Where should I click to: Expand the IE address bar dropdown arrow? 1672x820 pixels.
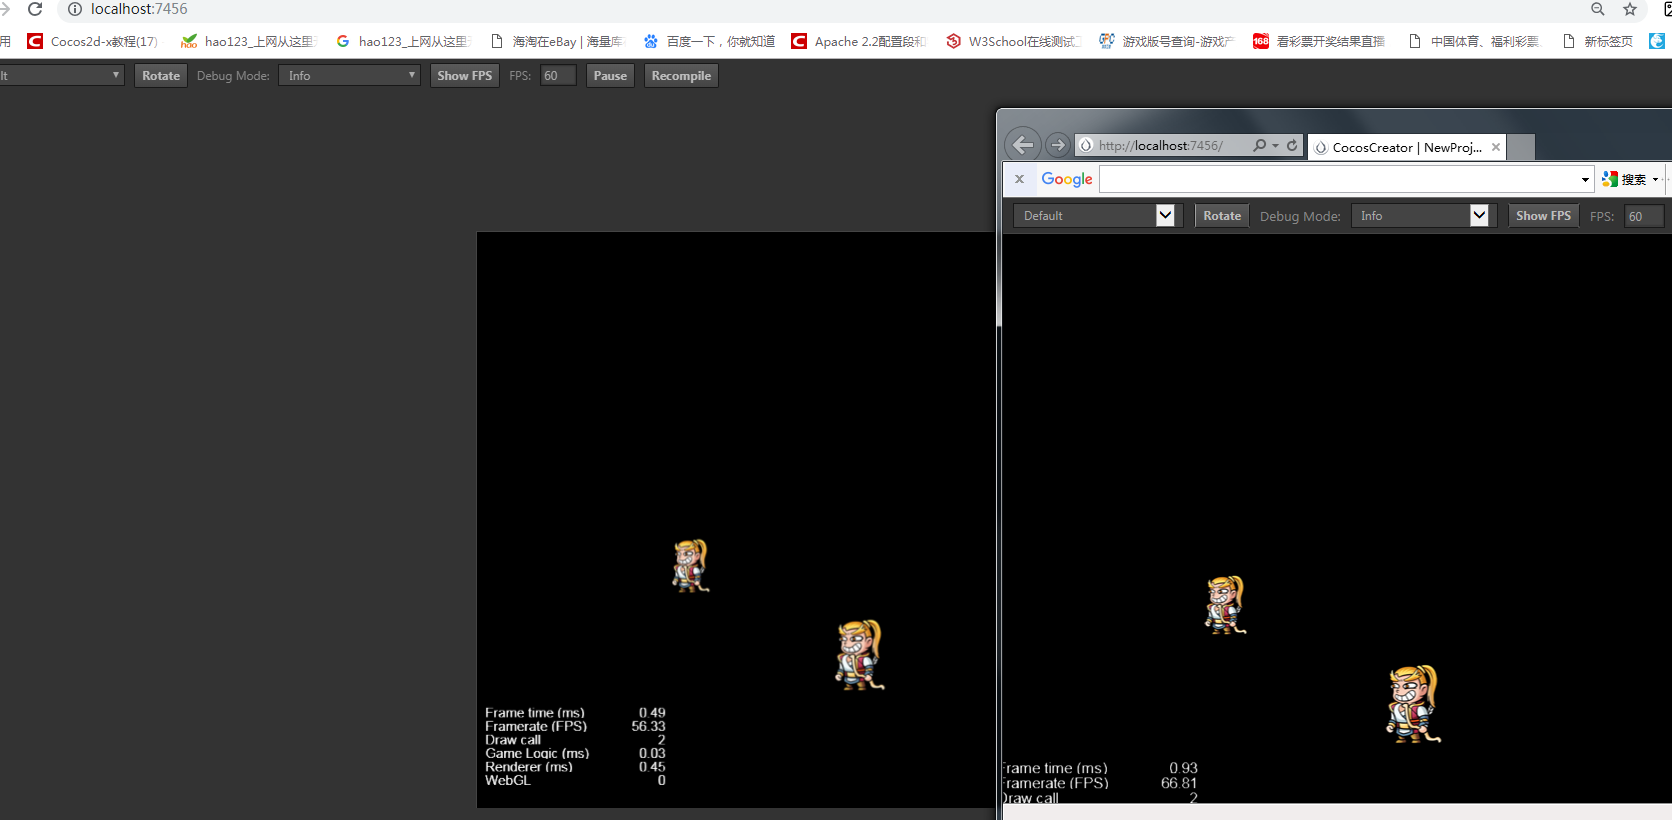(1275, 146)
